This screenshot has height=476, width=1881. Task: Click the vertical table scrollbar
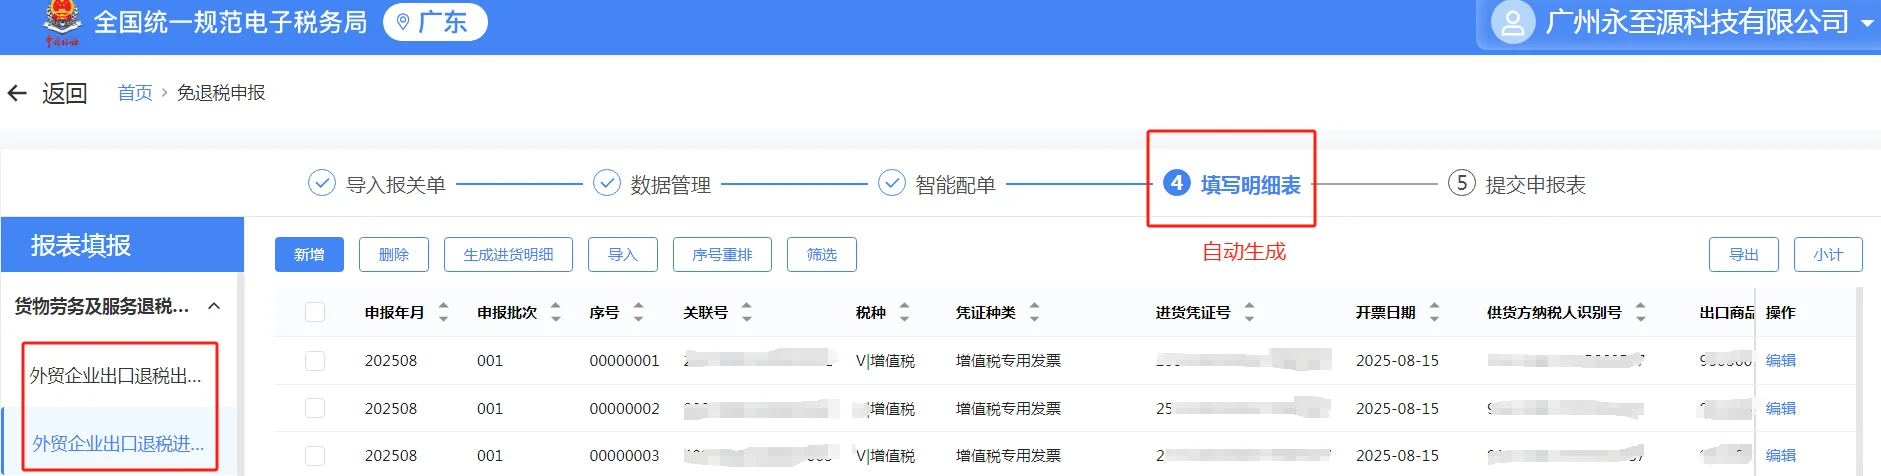coord(1860,380)
